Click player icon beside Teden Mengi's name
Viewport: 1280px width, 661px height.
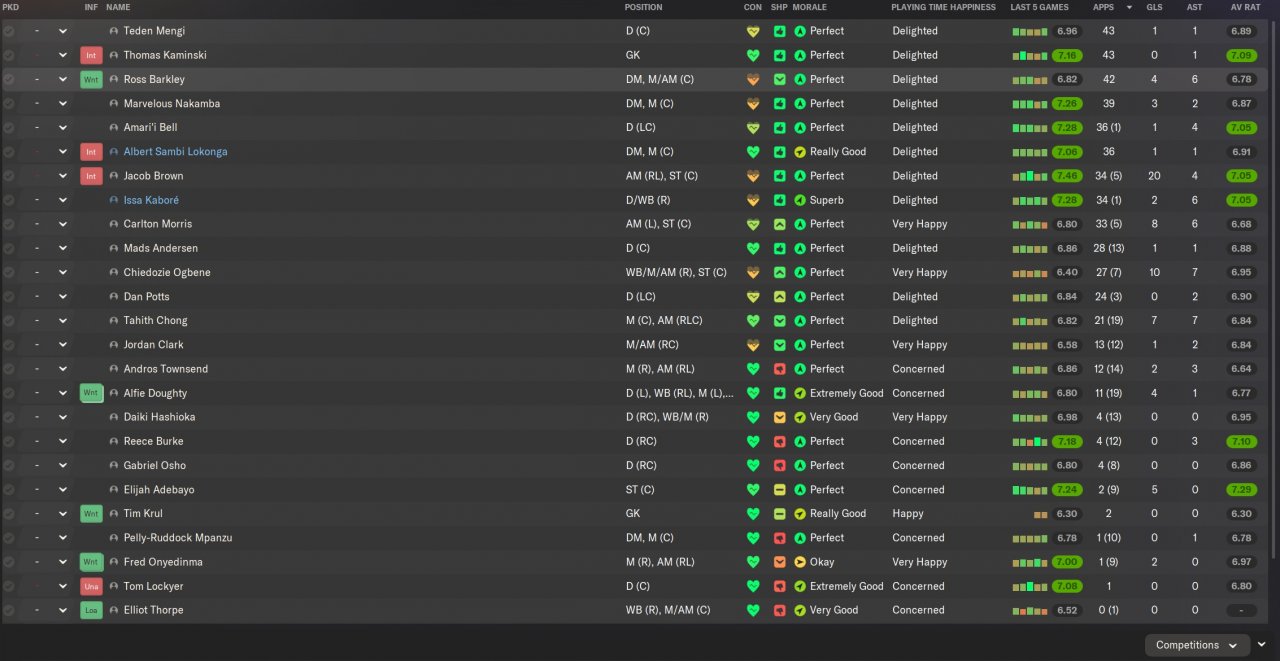(x=113, y=31)
